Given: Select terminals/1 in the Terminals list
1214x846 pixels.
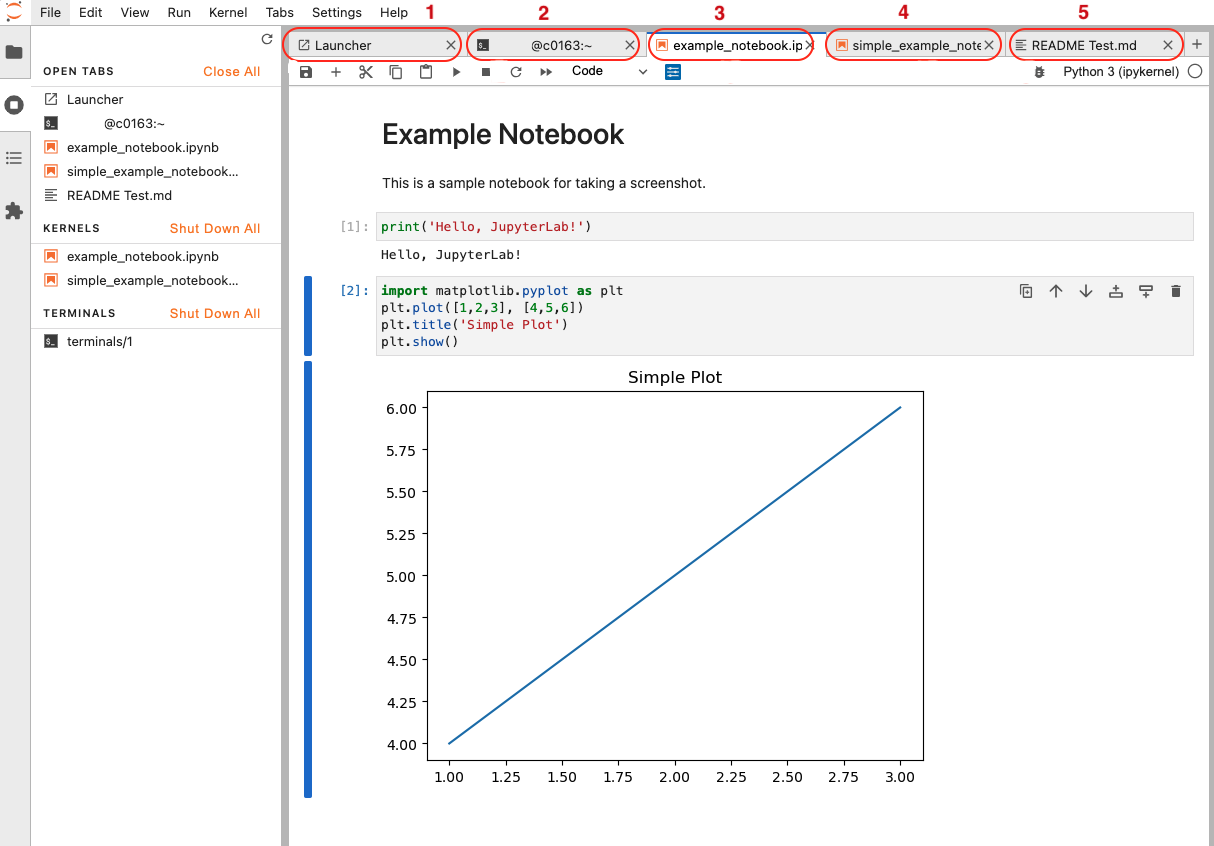Looking at the screenshot, I should 100,341.
